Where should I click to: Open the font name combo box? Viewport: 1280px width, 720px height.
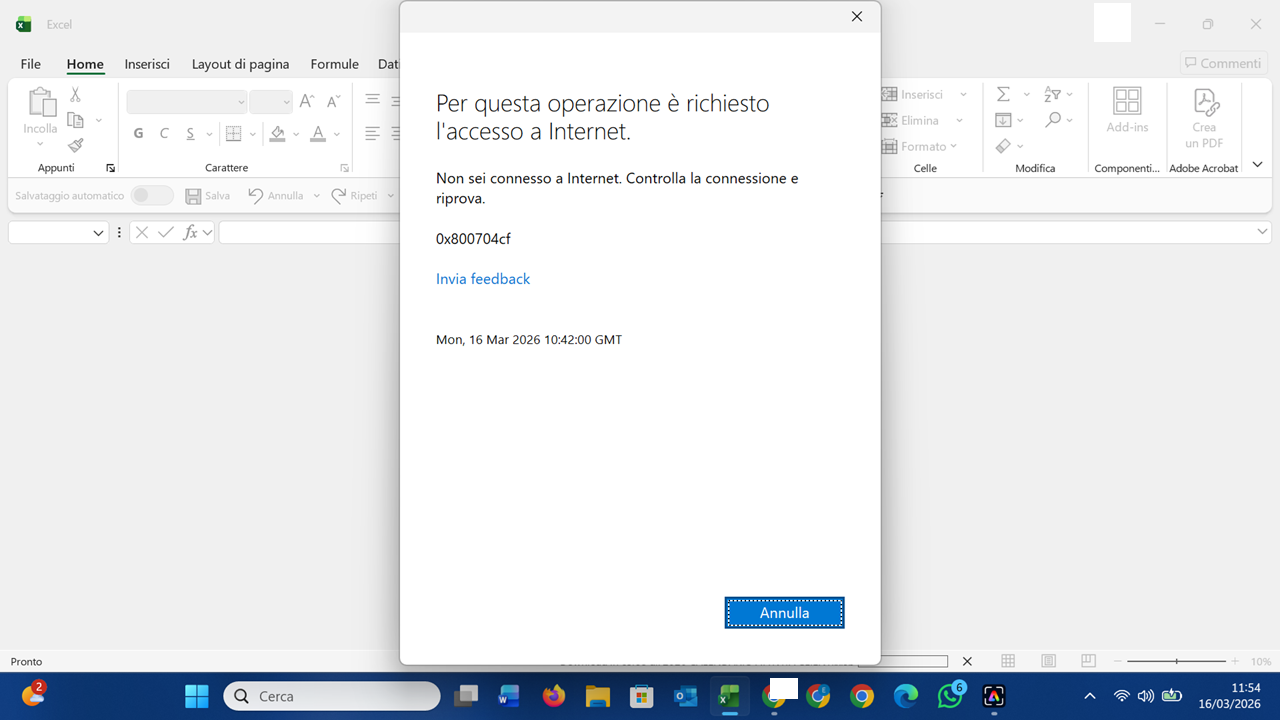pos(187,101)
